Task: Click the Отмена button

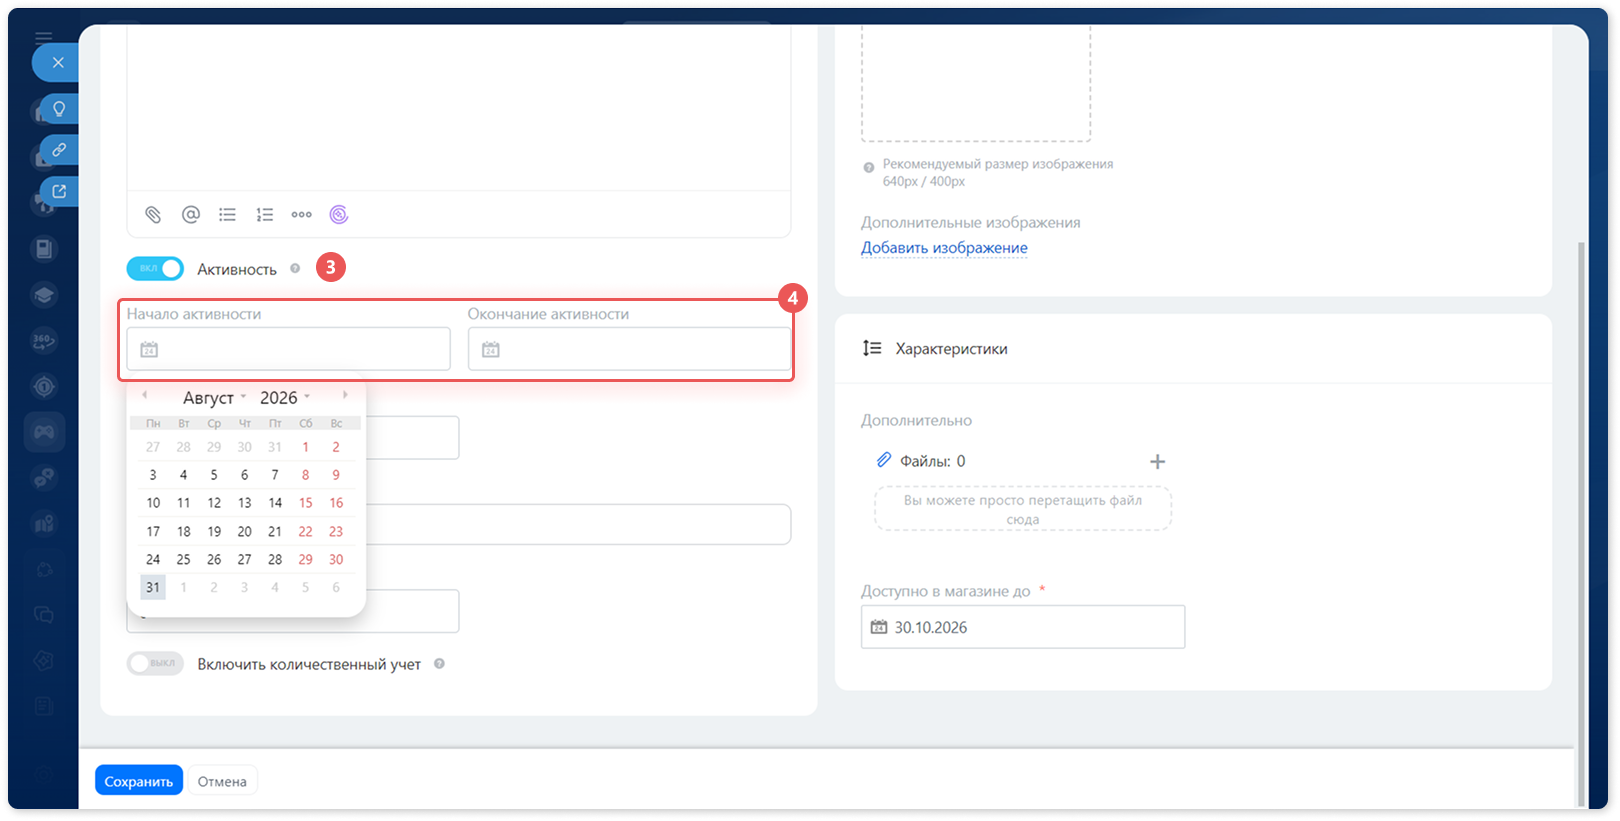Action: pos(222,781)
